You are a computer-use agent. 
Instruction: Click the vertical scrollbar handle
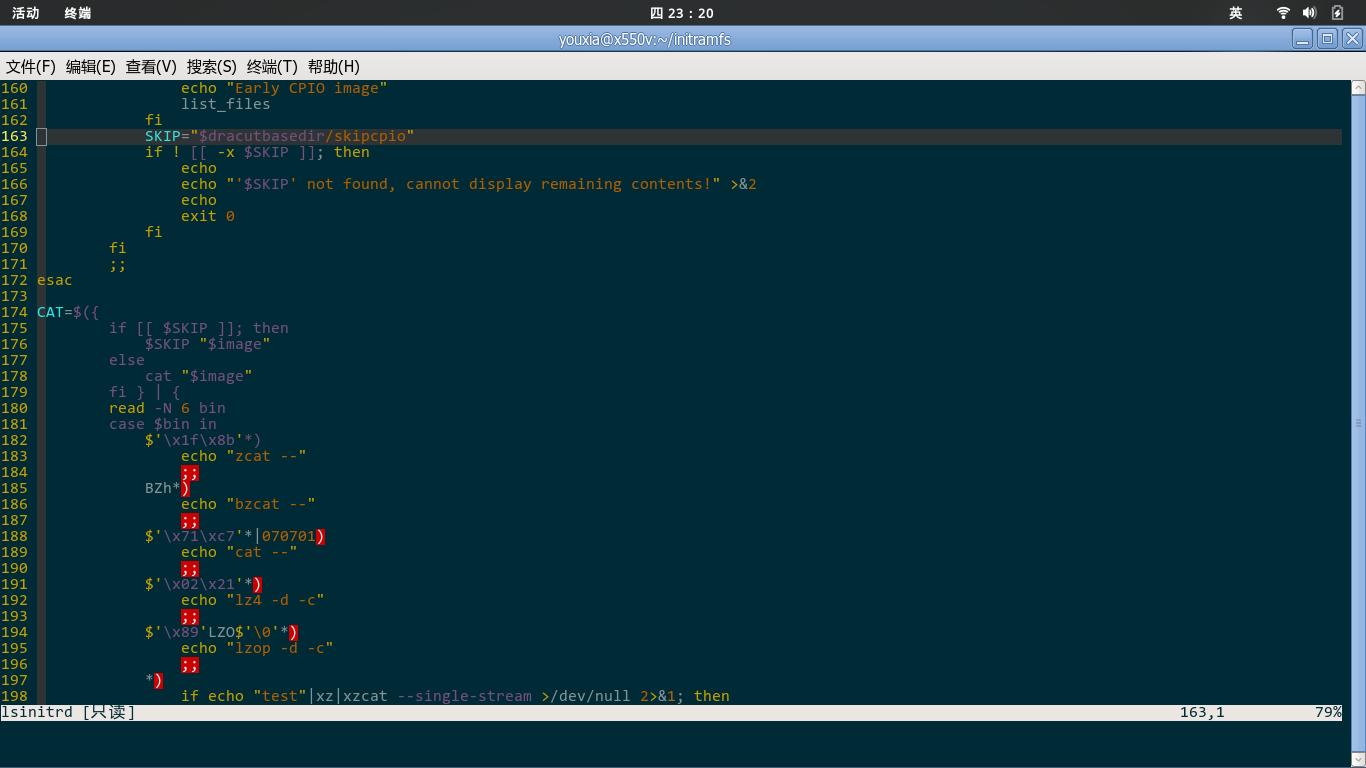(1358, 423)
